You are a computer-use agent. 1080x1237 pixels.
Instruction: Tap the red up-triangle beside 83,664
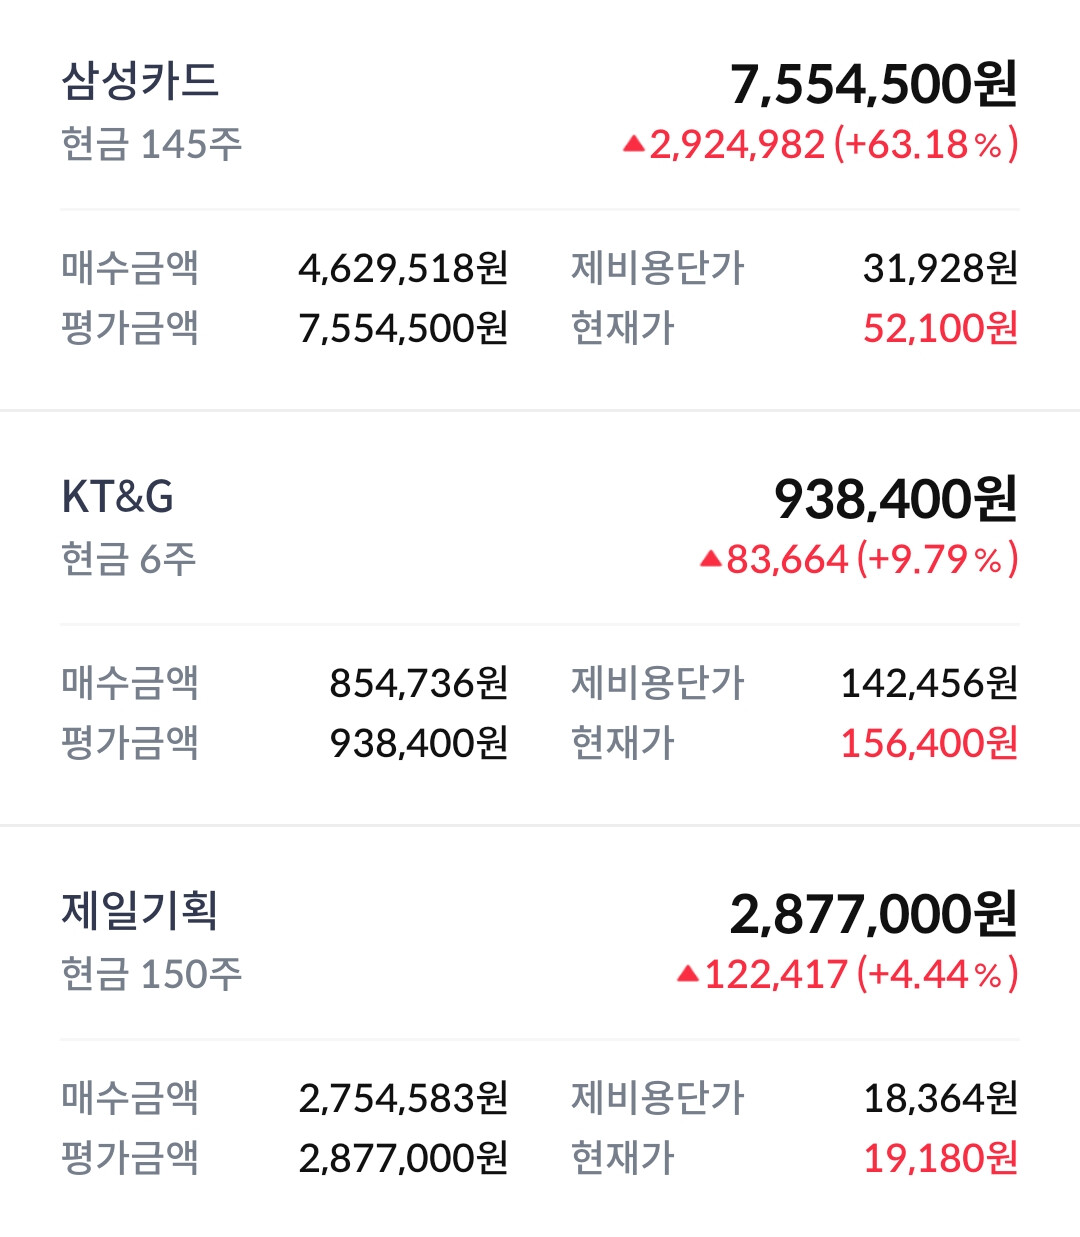tap(710, 559)
